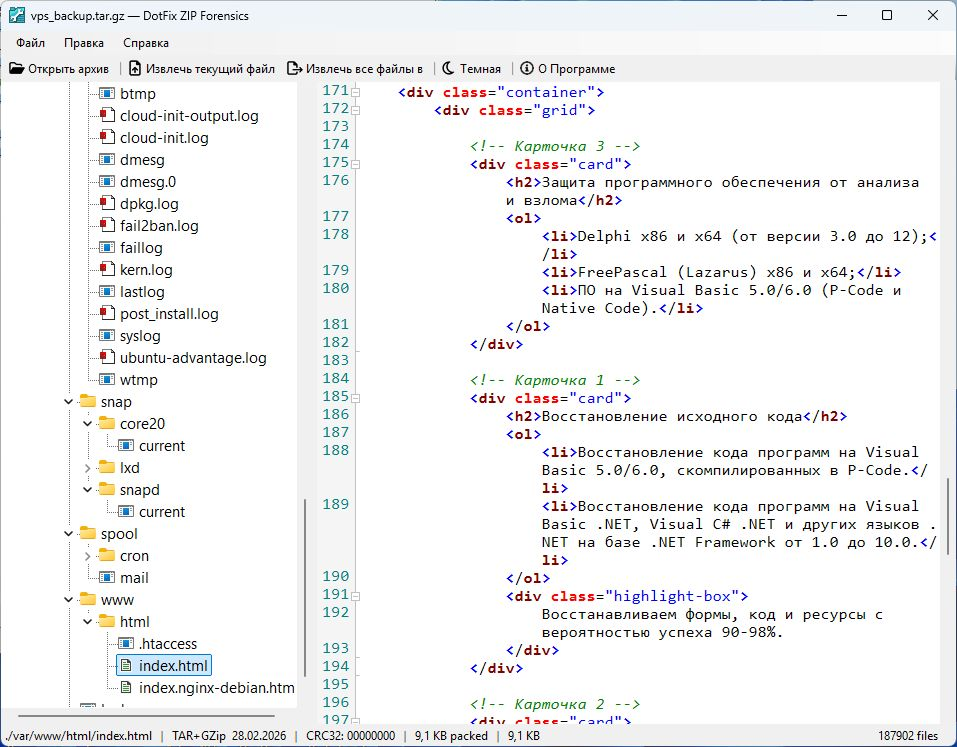Viewport: 957px width, 747px height.
Task: Click the dmesg file icon
Action: 107,159
